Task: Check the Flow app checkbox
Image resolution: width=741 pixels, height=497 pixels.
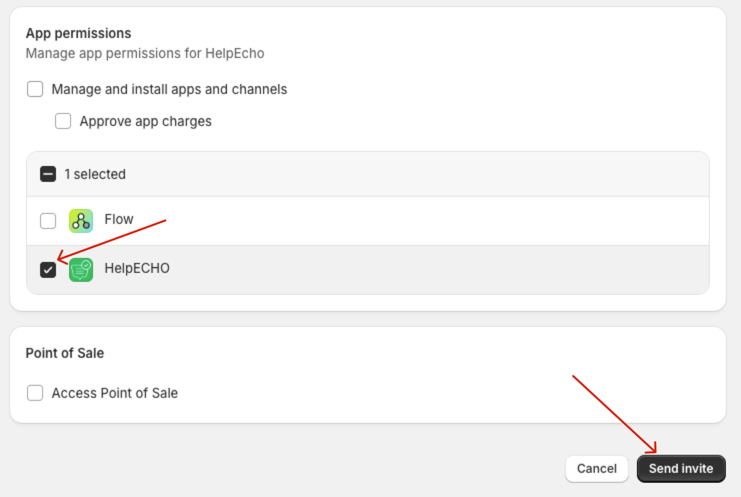Action: pyautogui.click(x=48, y=221)
